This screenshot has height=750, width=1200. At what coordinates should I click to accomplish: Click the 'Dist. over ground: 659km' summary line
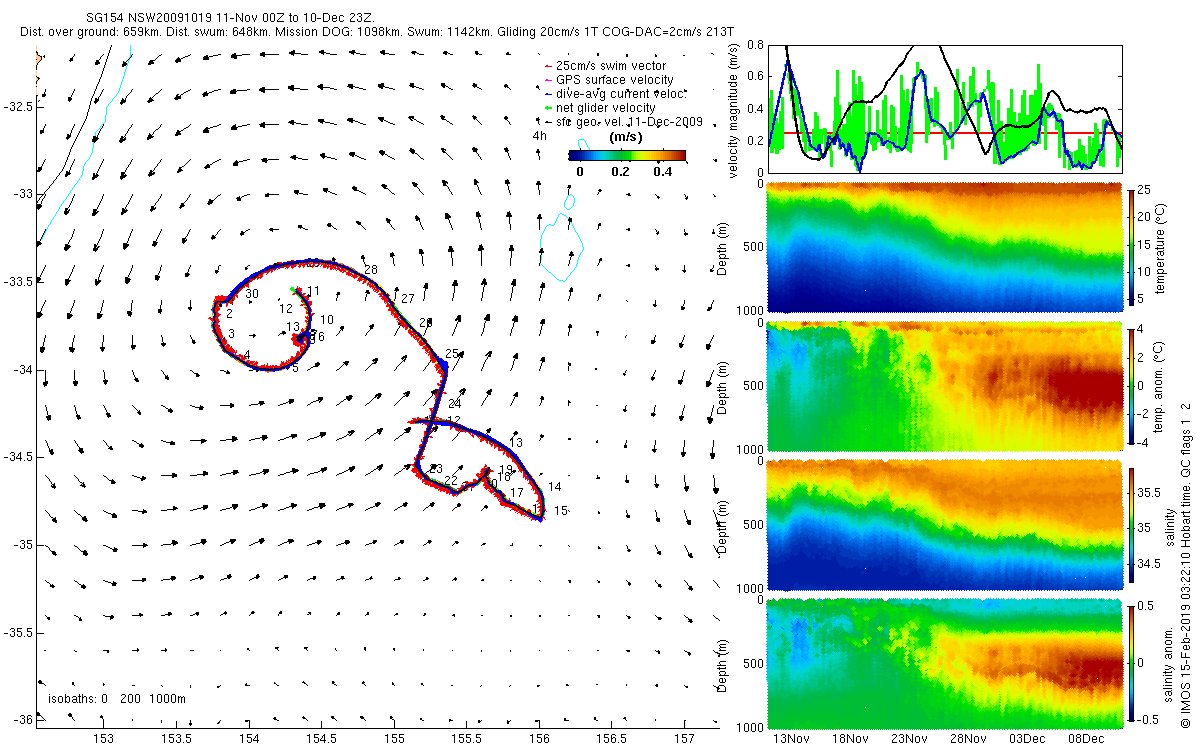click(x=378, y=32)
